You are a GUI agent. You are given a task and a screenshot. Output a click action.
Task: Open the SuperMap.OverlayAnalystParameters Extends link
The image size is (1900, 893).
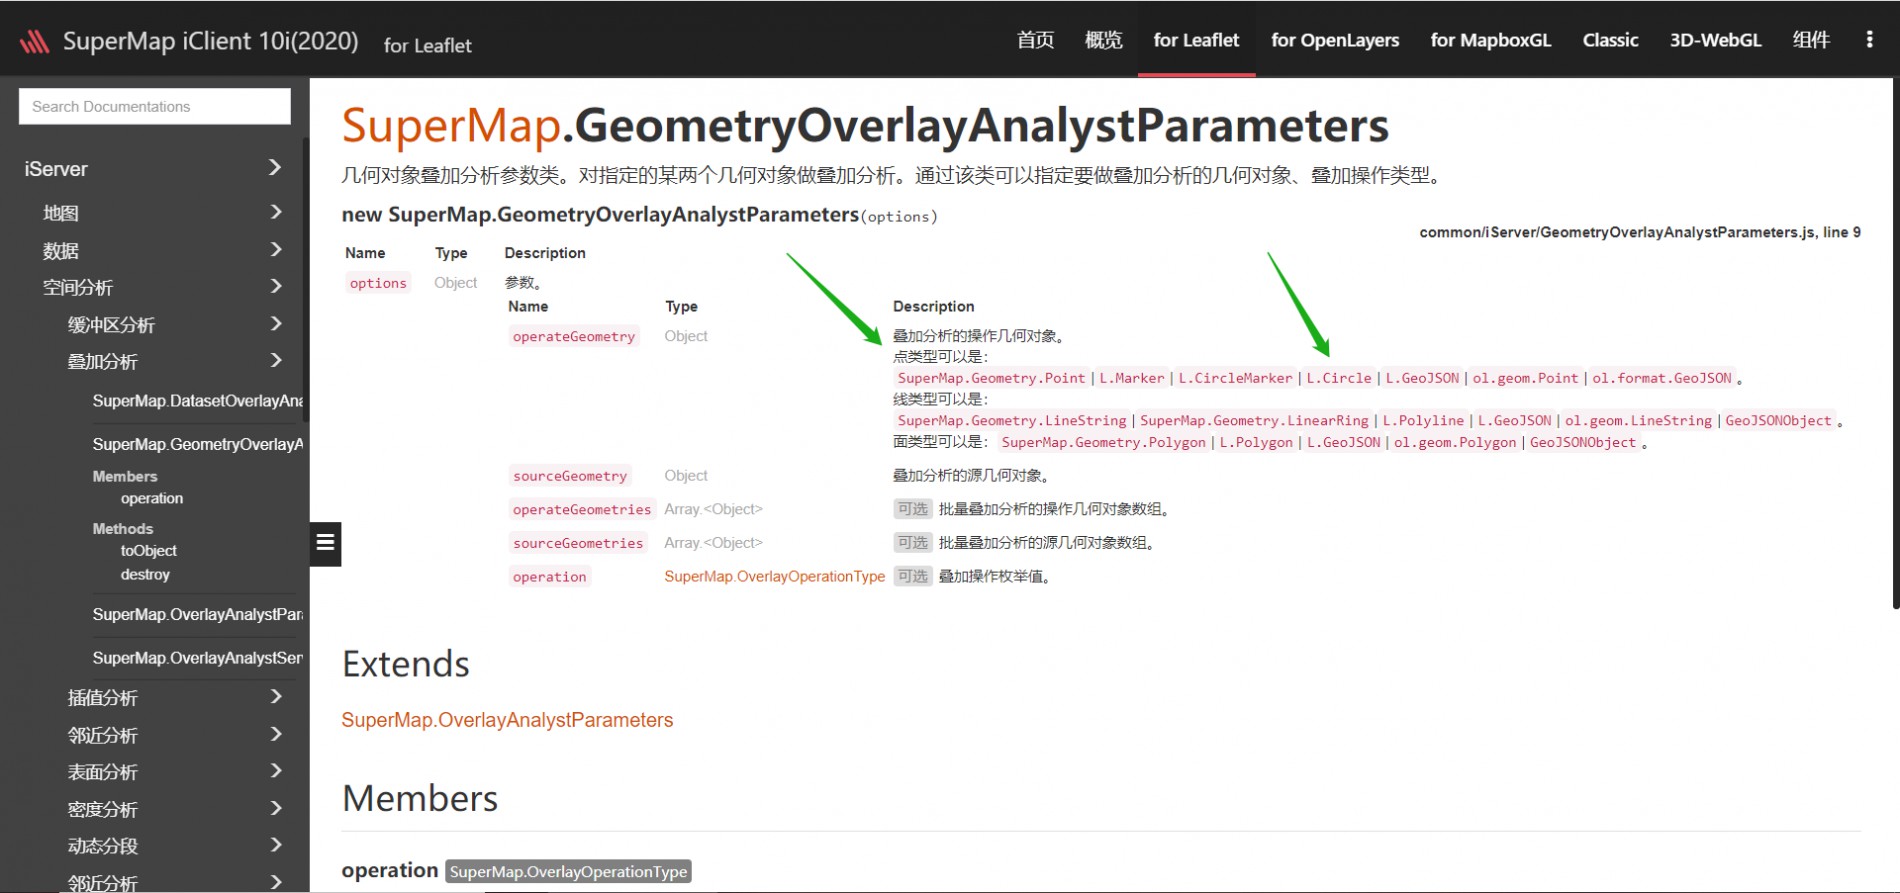coord(507,720)
